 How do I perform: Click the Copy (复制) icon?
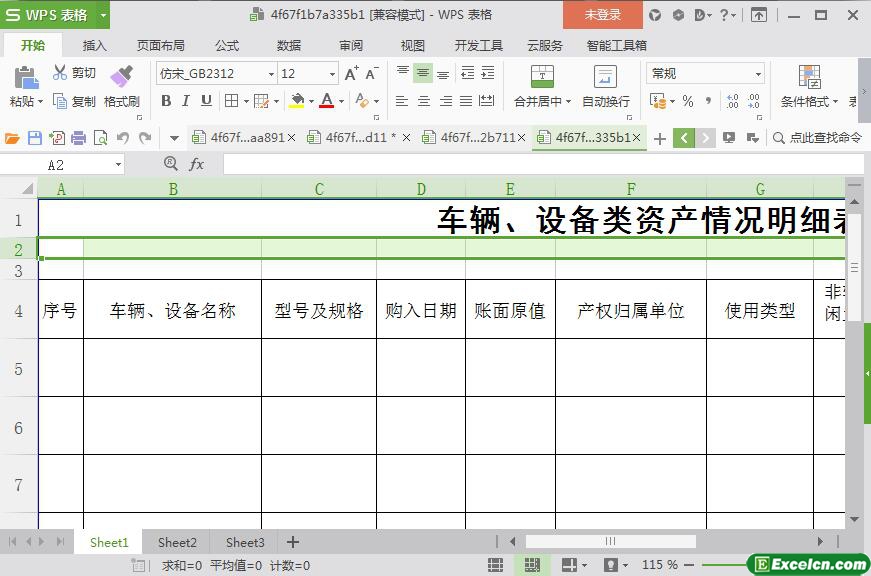60,101
